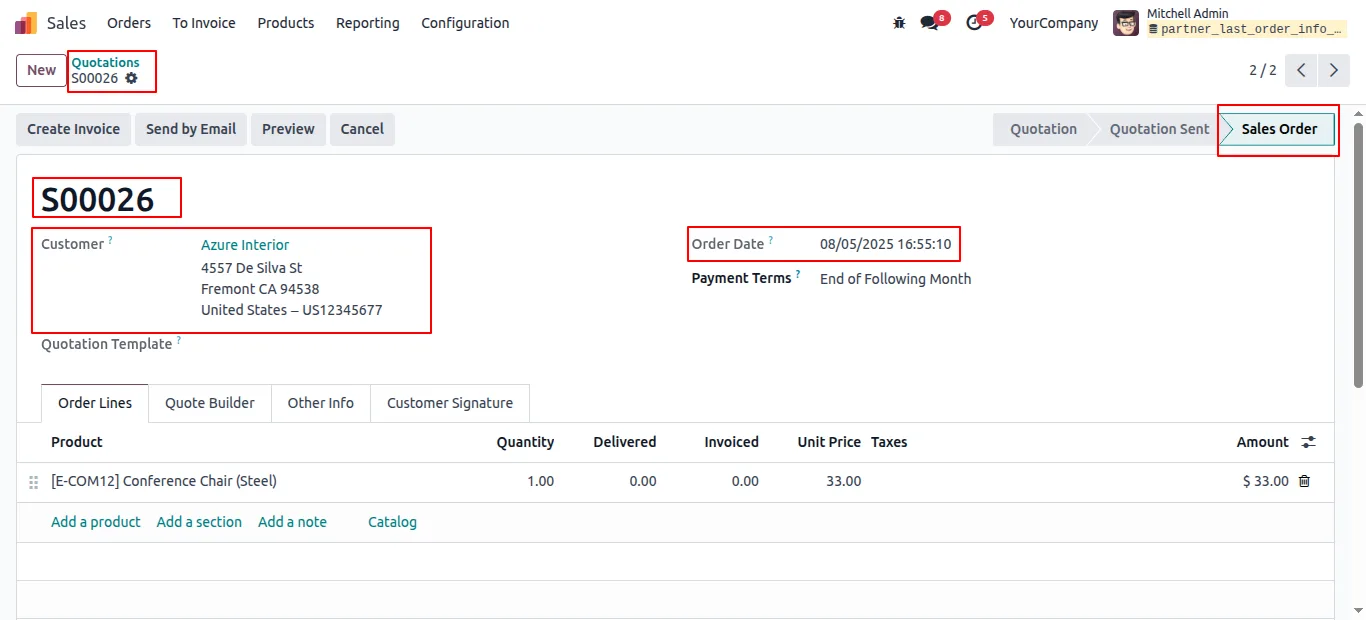This screenshot has height=620, width=1366.
Task: Open the Mitchell Admin user menu
Action: 1230,22
